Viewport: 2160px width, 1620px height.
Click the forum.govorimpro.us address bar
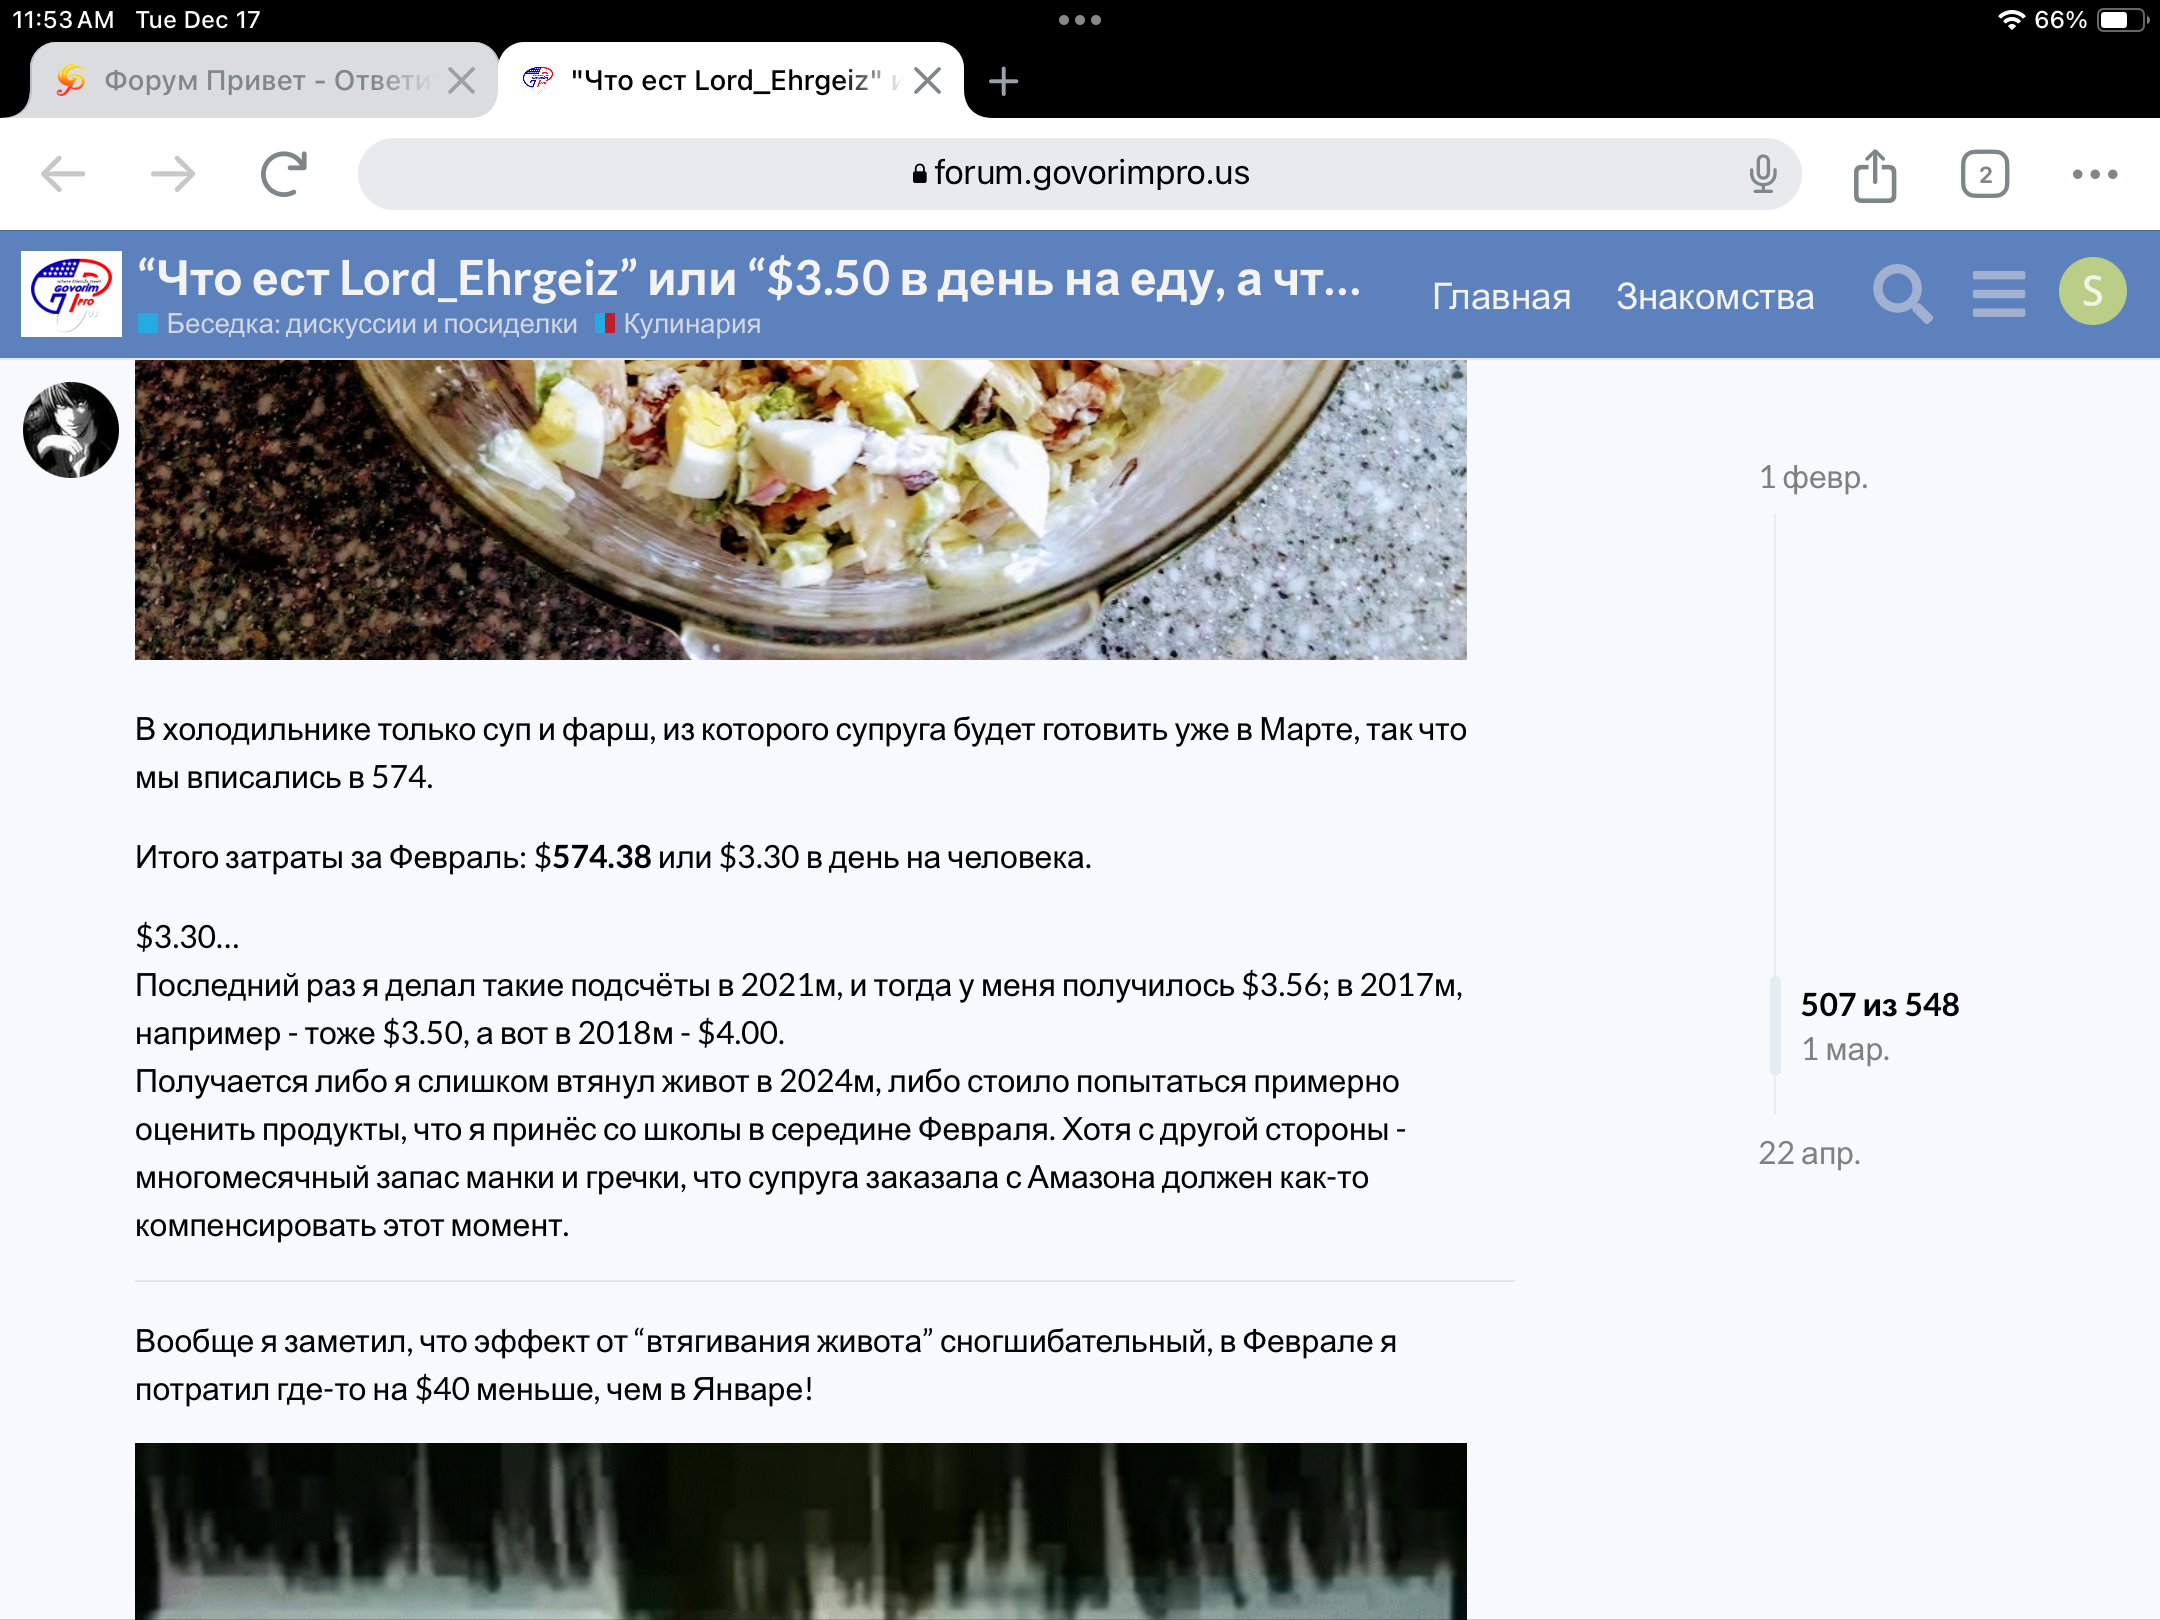pyautogui.click(x=1080, y=174)
